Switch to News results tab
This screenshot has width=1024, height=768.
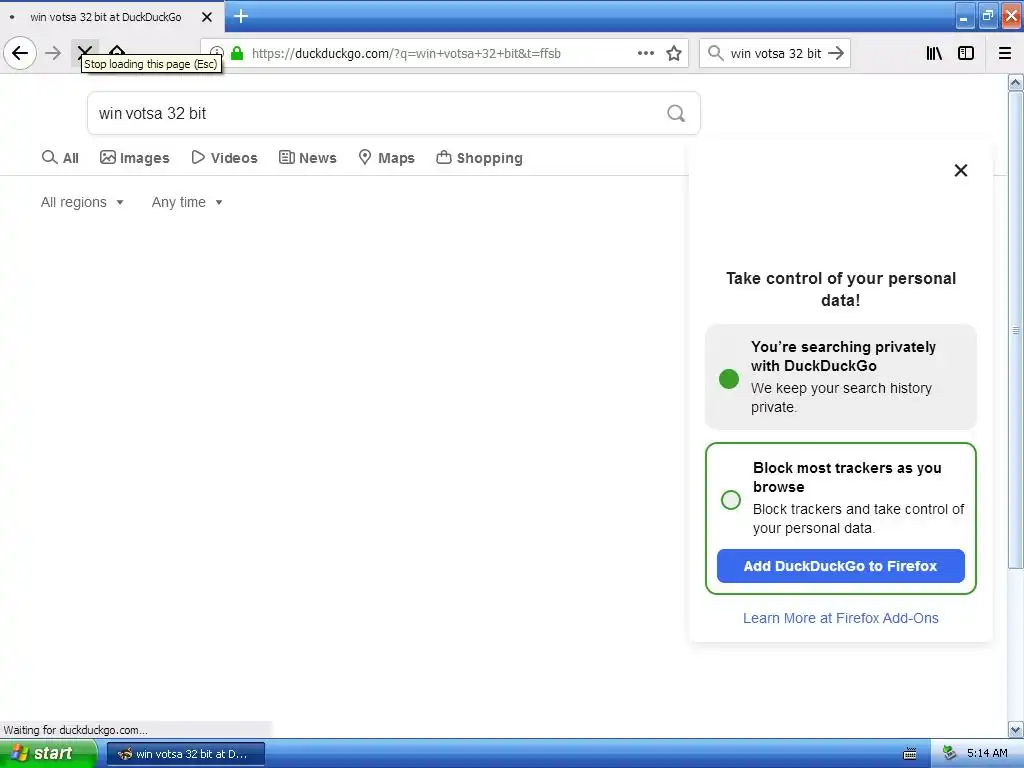pos(308,158)
